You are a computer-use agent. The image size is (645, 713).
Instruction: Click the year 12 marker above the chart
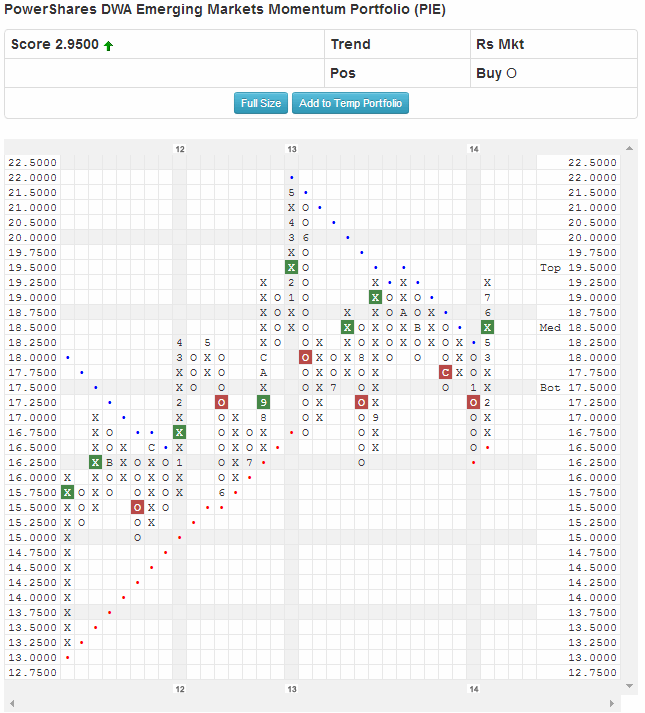click(180, 149)
